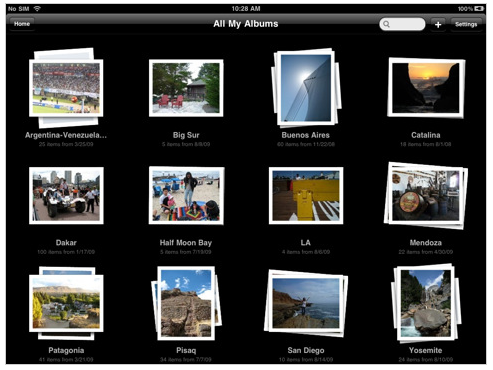Screen dimensions: 493x370
Task: Open the Settings button
Action: point(466,24)
